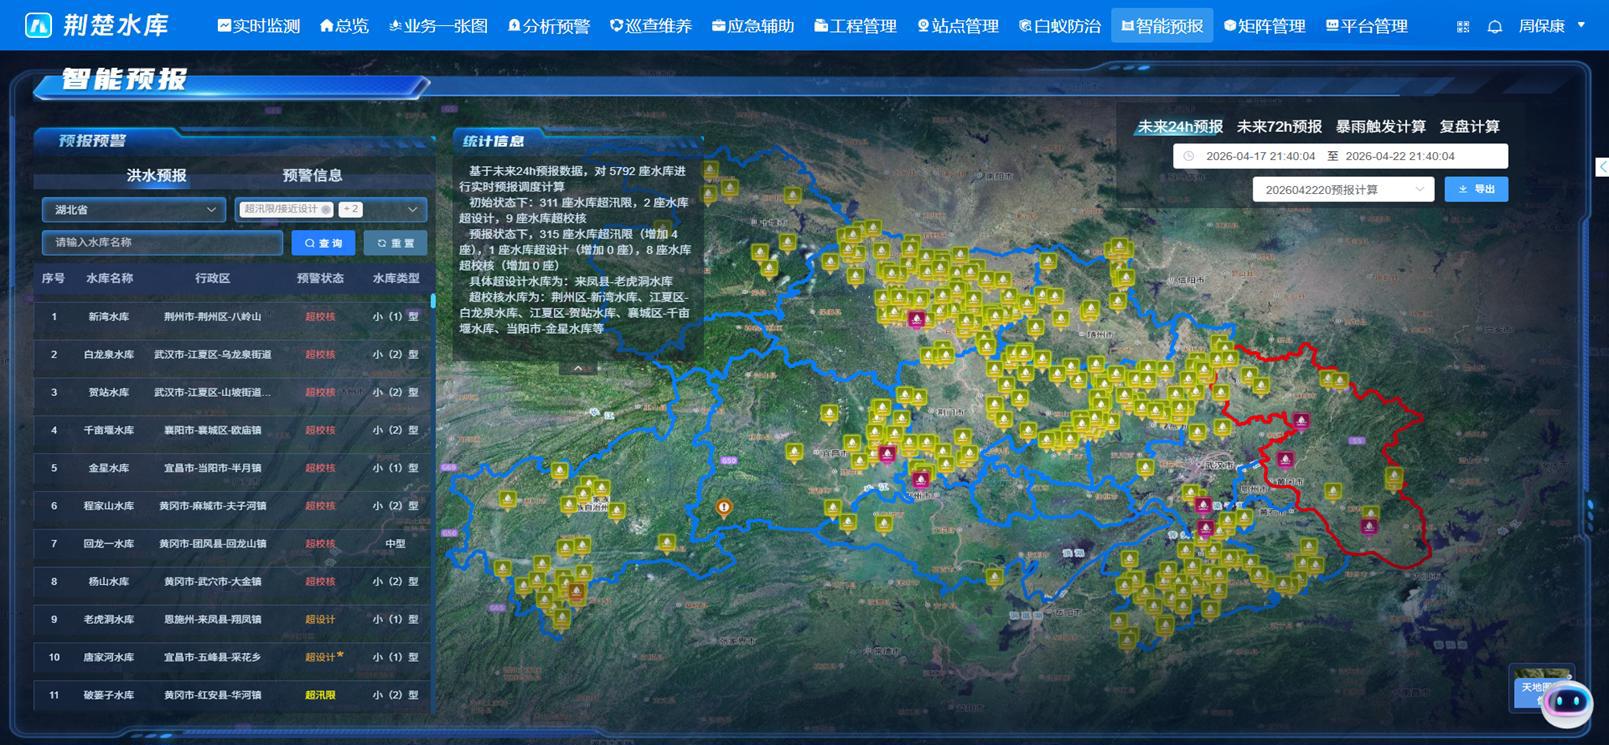
Task: Select the 老虎洞水库 row
Action: tap(232, 620)
